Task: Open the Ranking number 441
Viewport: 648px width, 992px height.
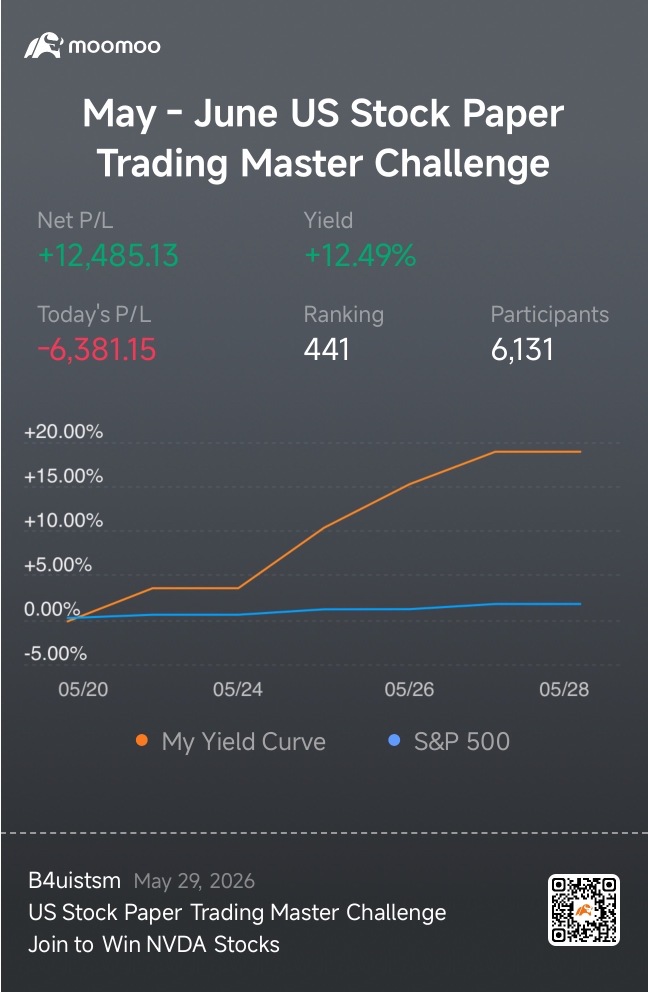Action: click(x=327, y=350)
